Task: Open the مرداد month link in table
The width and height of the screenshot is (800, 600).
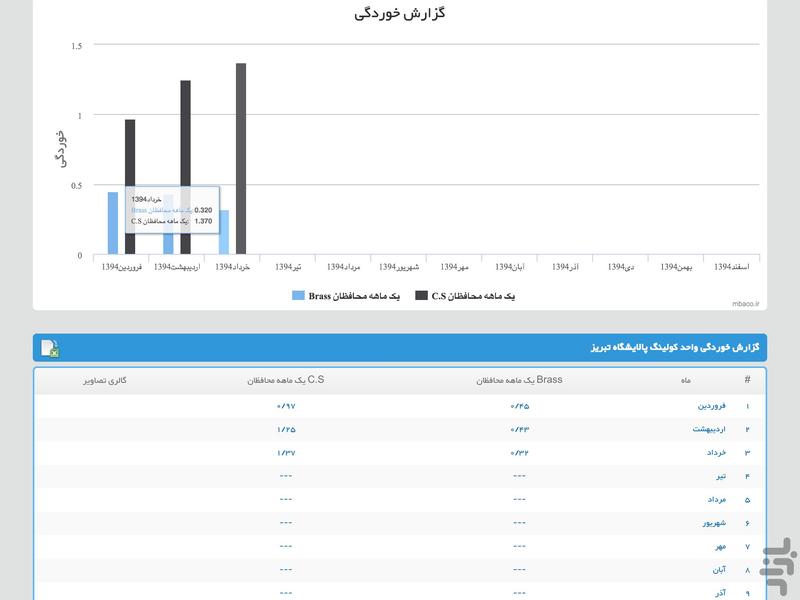Action: (x=716, y=500)
